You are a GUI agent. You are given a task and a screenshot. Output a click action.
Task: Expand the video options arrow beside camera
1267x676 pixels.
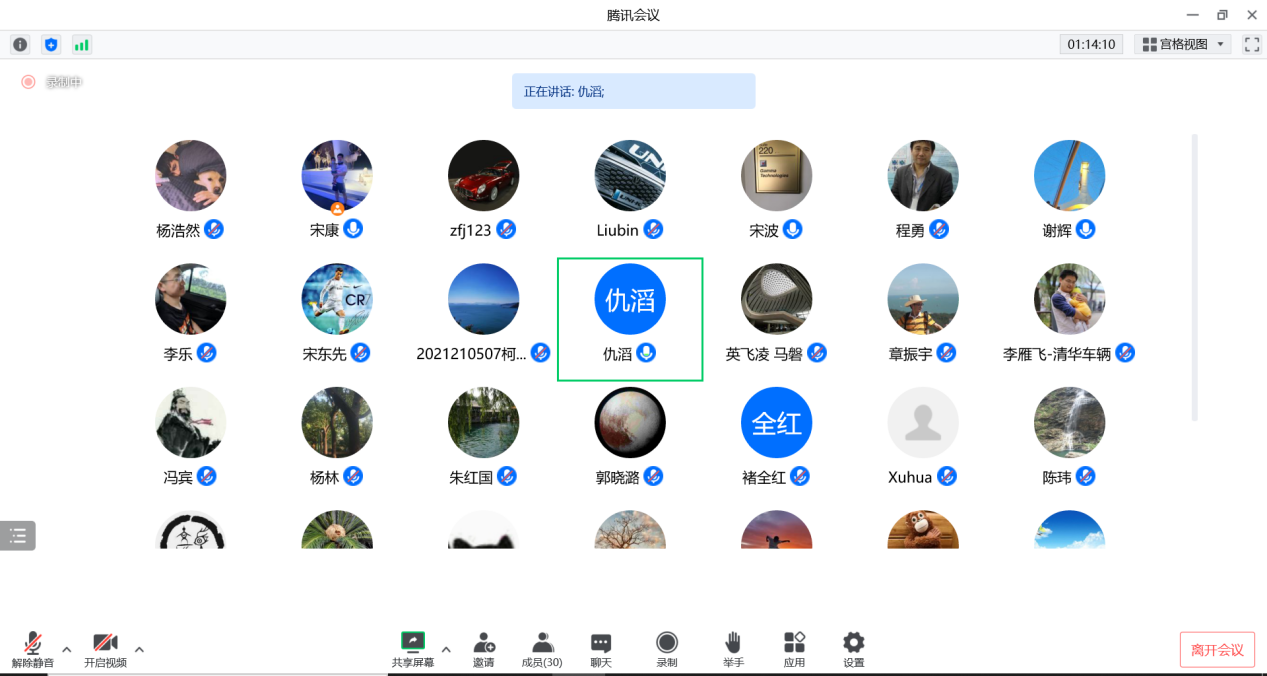coord(139,649)
